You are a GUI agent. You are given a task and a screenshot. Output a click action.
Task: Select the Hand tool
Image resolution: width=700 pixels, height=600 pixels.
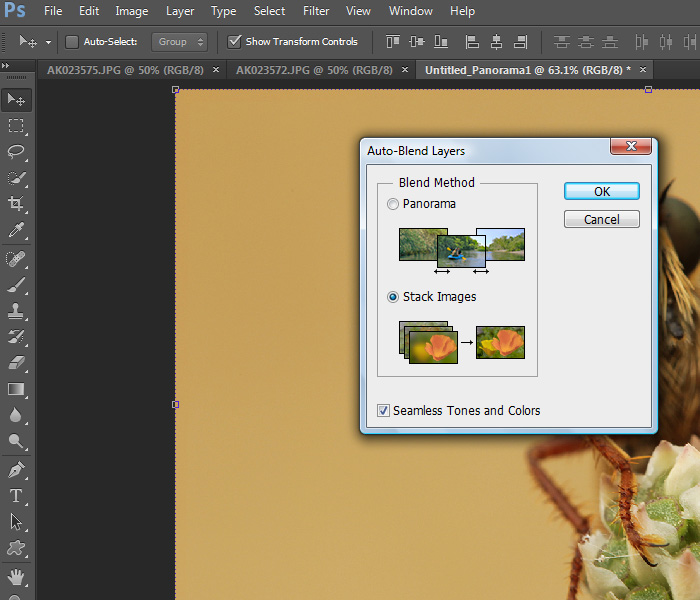click(17, 575)
